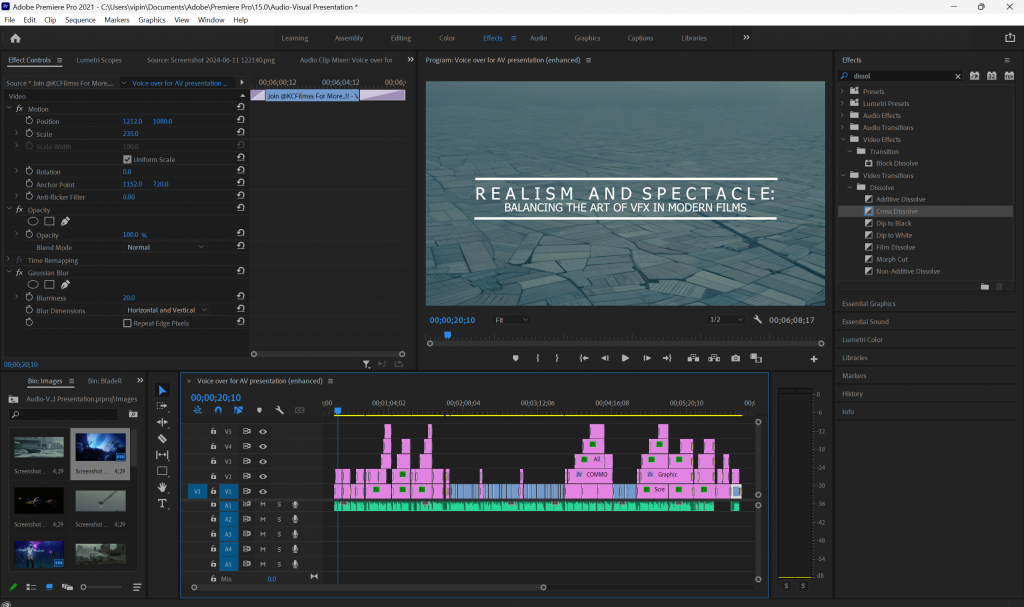Click the Export Frame camera icon
Image resolution: width=1024 pixels, height=607 pixels.
(735, 358)
